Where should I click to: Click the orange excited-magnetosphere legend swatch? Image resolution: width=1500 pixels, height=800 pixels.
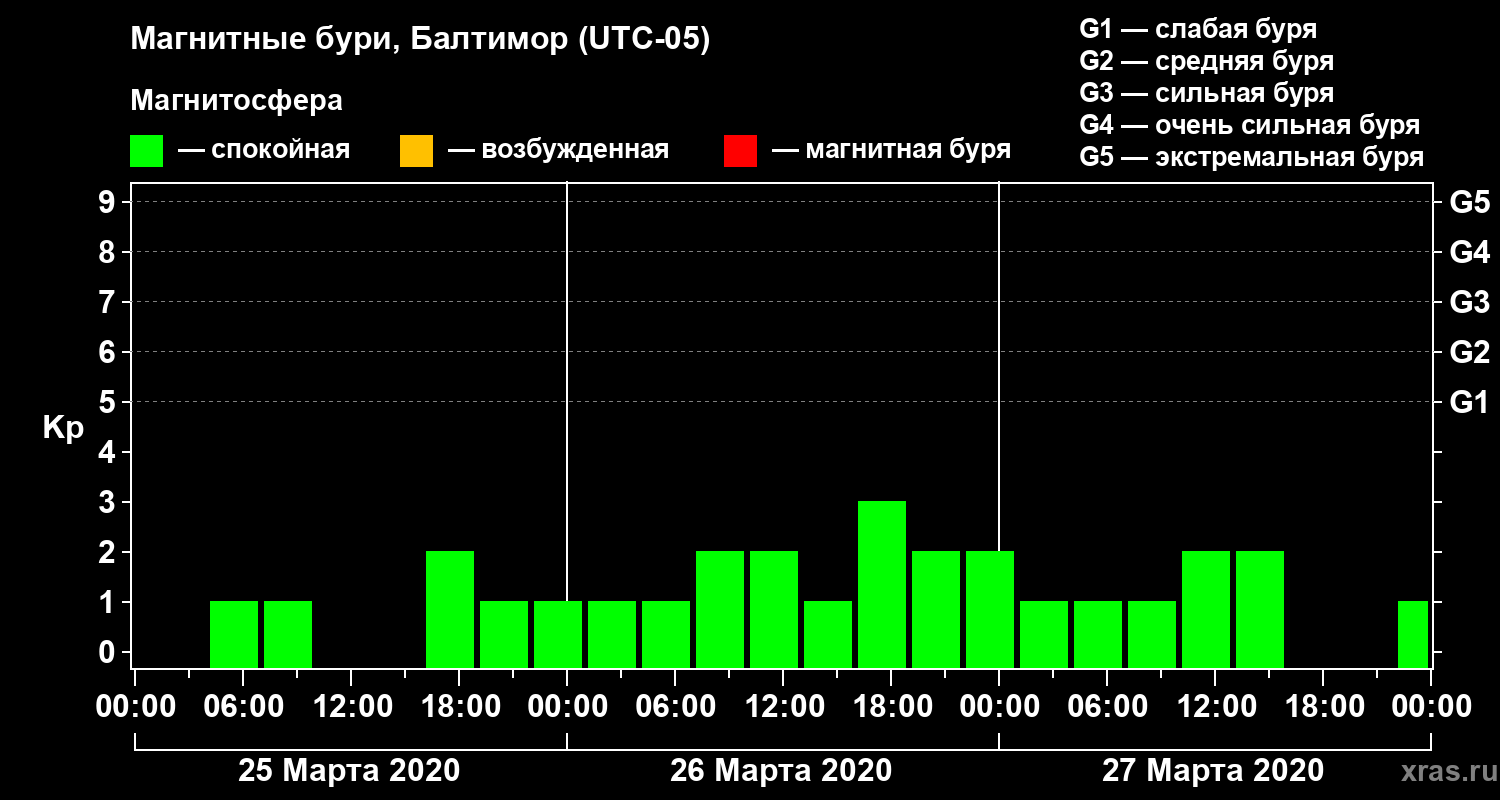(x=416, y=151)
